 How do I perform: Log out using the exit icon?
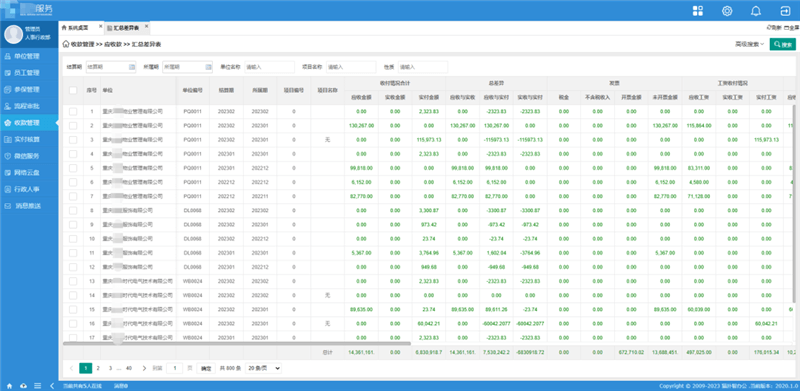pyautogui.click(x=785, y=11)
